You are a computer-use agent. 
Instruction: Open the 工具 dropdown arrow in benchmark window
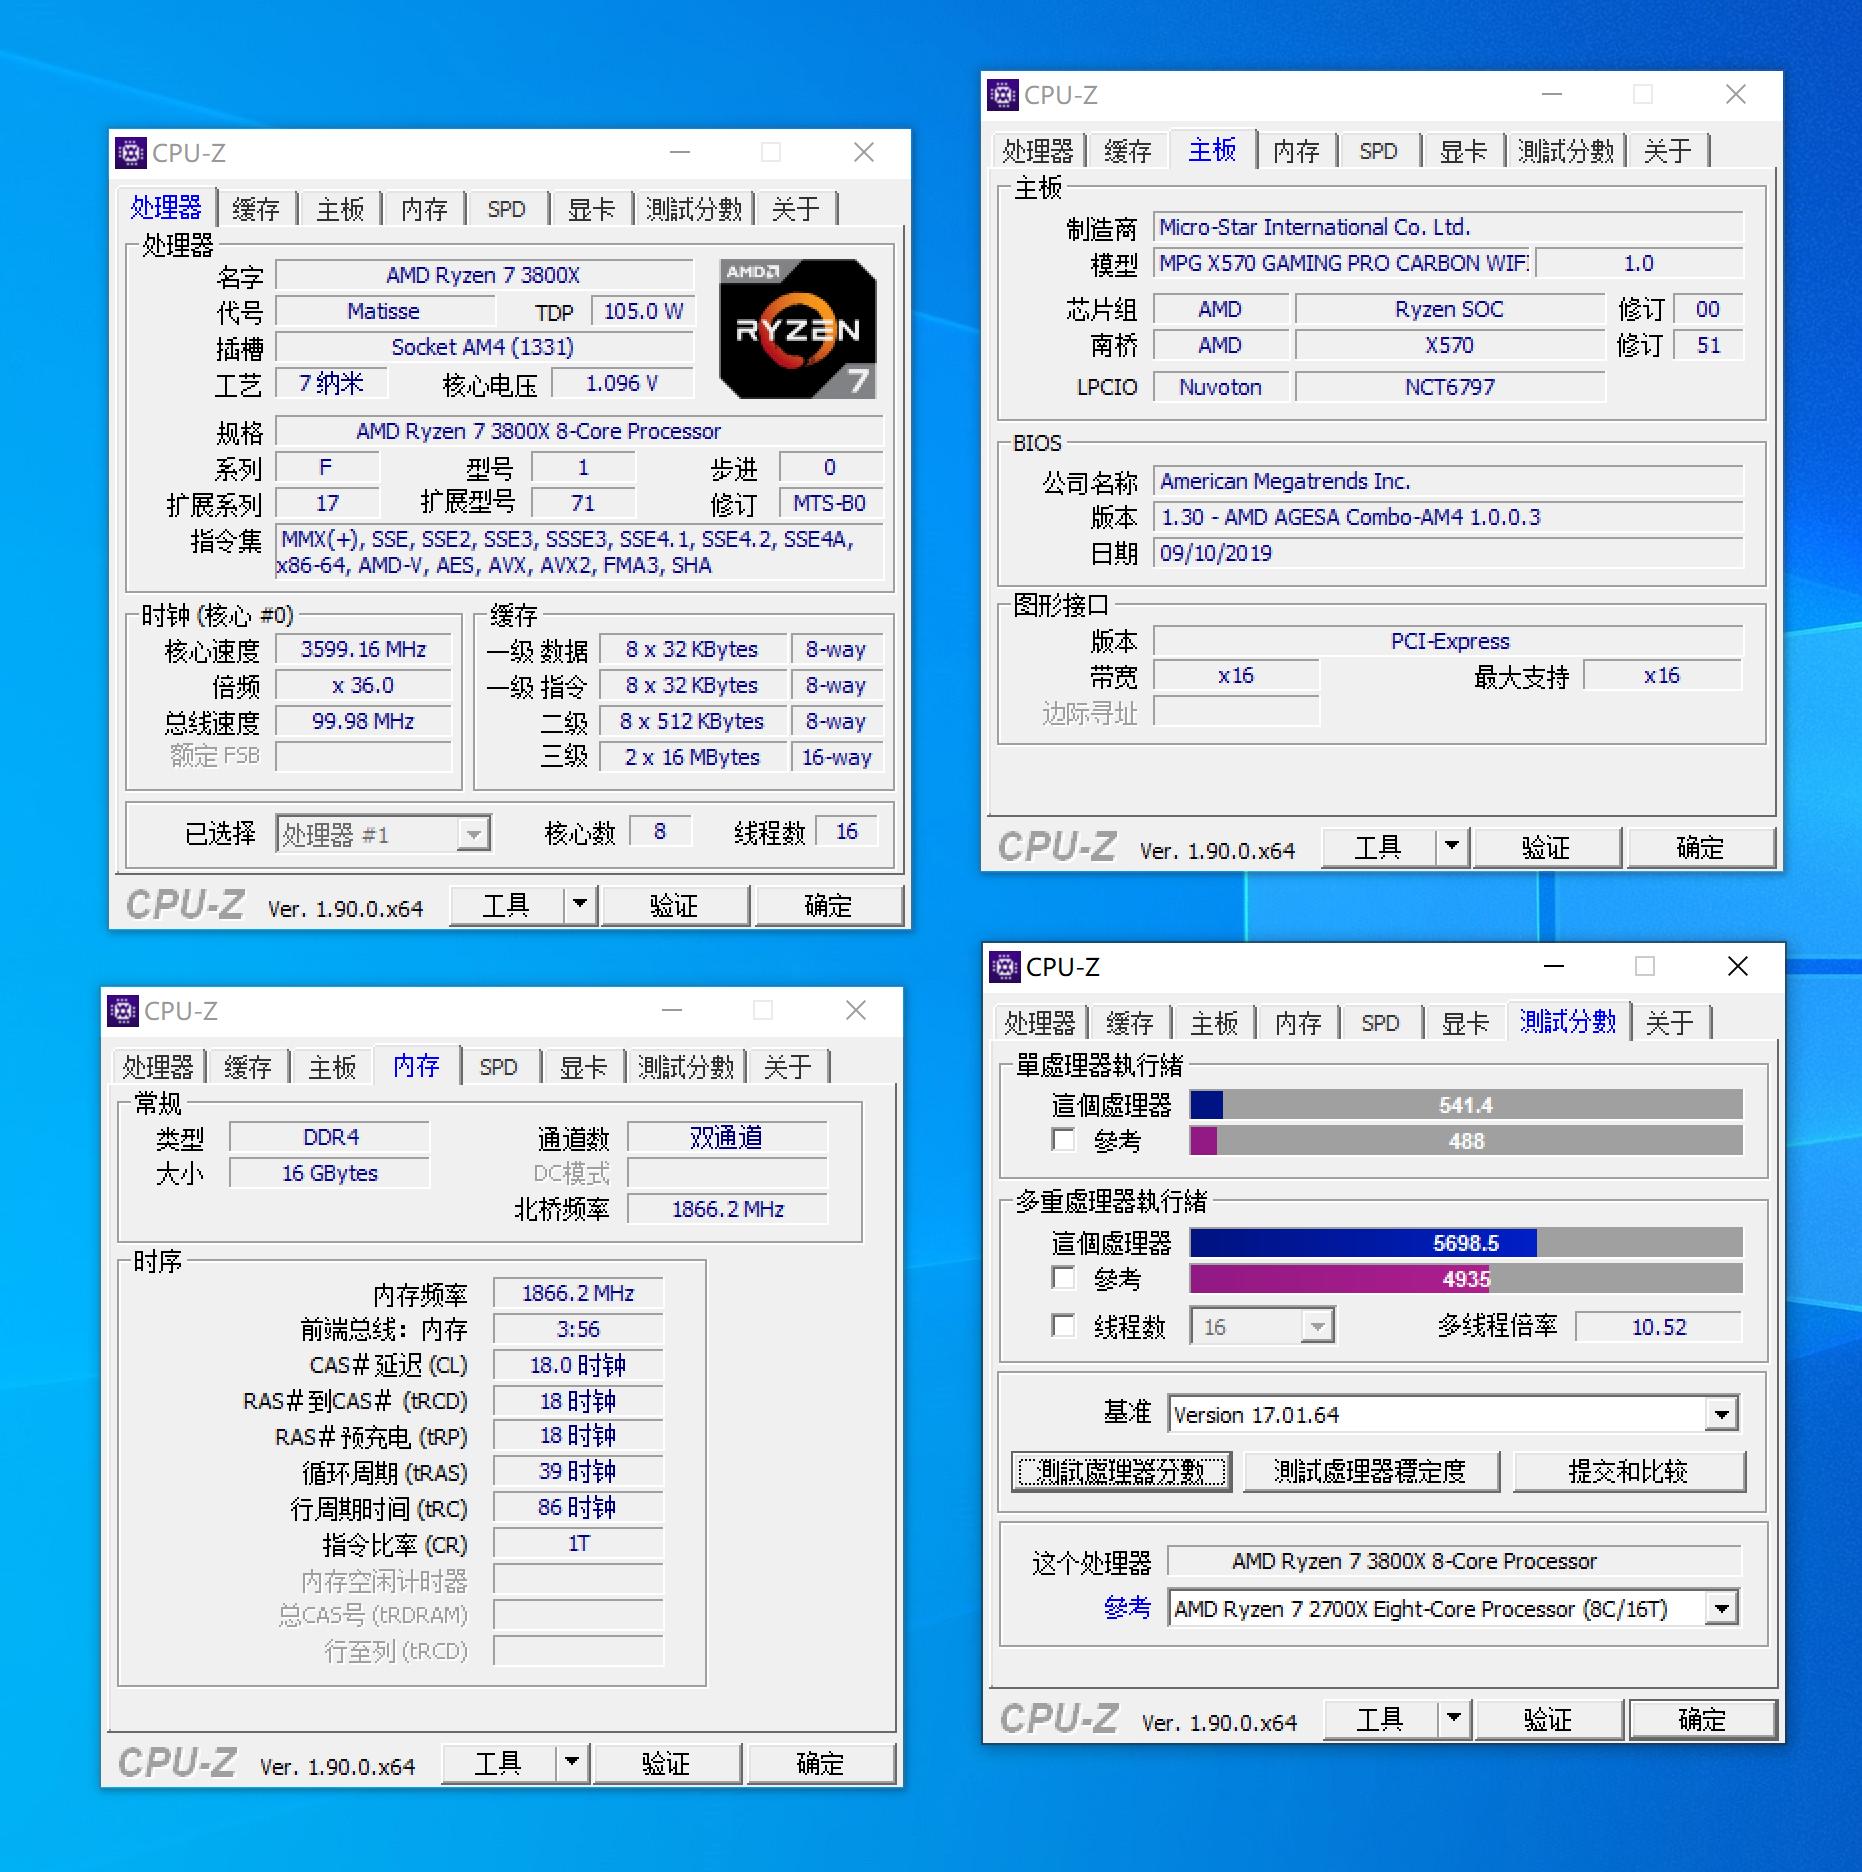[x=1454, y=1719]
